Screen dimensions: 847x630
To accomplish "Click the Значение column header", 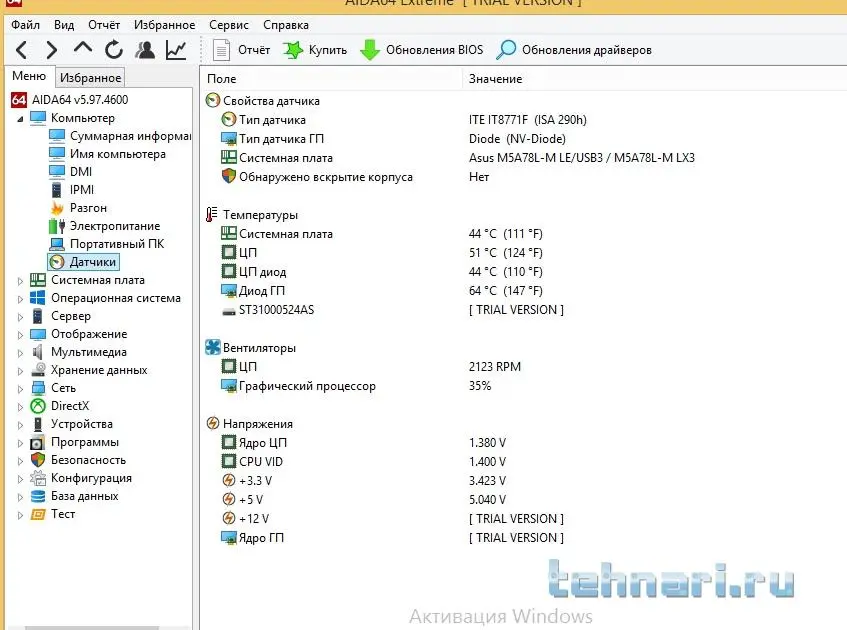I will point(655,79).
